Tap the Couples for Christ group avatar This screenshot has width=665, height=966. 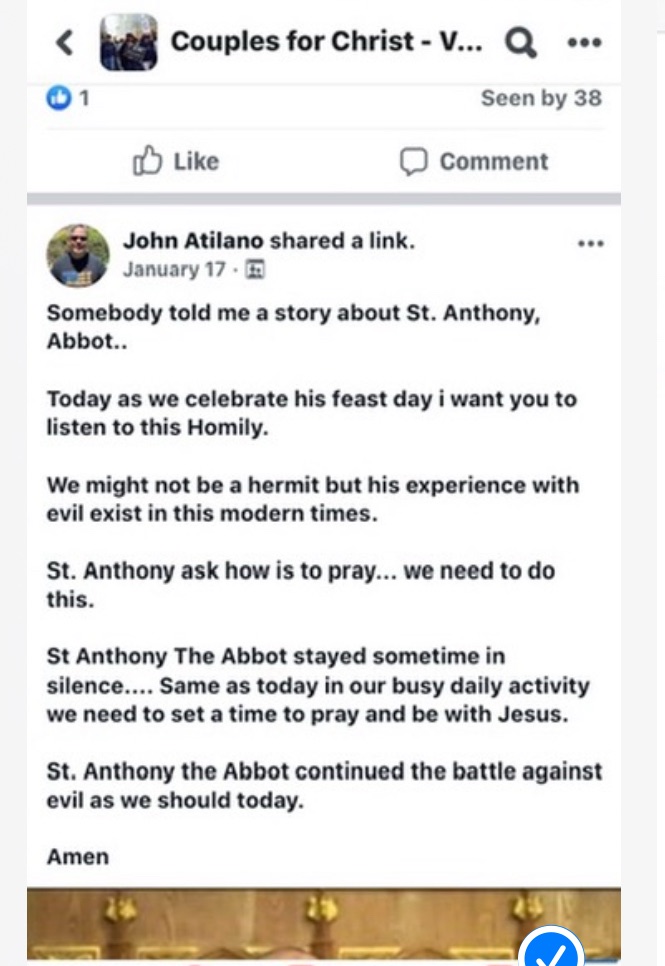tap(129, 42)
